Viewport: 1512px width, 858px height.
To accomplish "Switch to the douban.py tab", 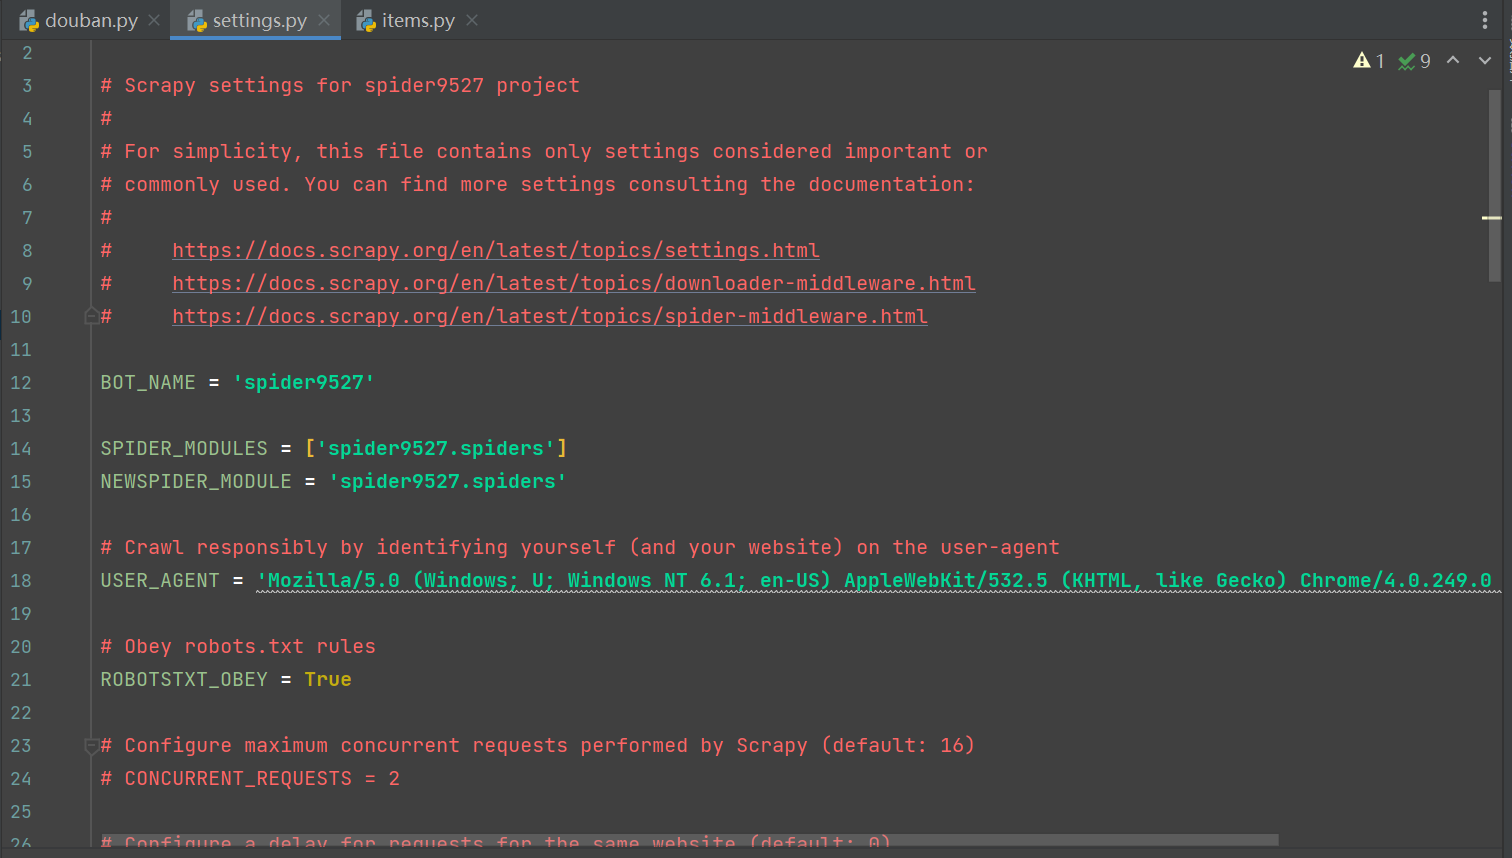I will pyautogui.click(x=90, y=20).
